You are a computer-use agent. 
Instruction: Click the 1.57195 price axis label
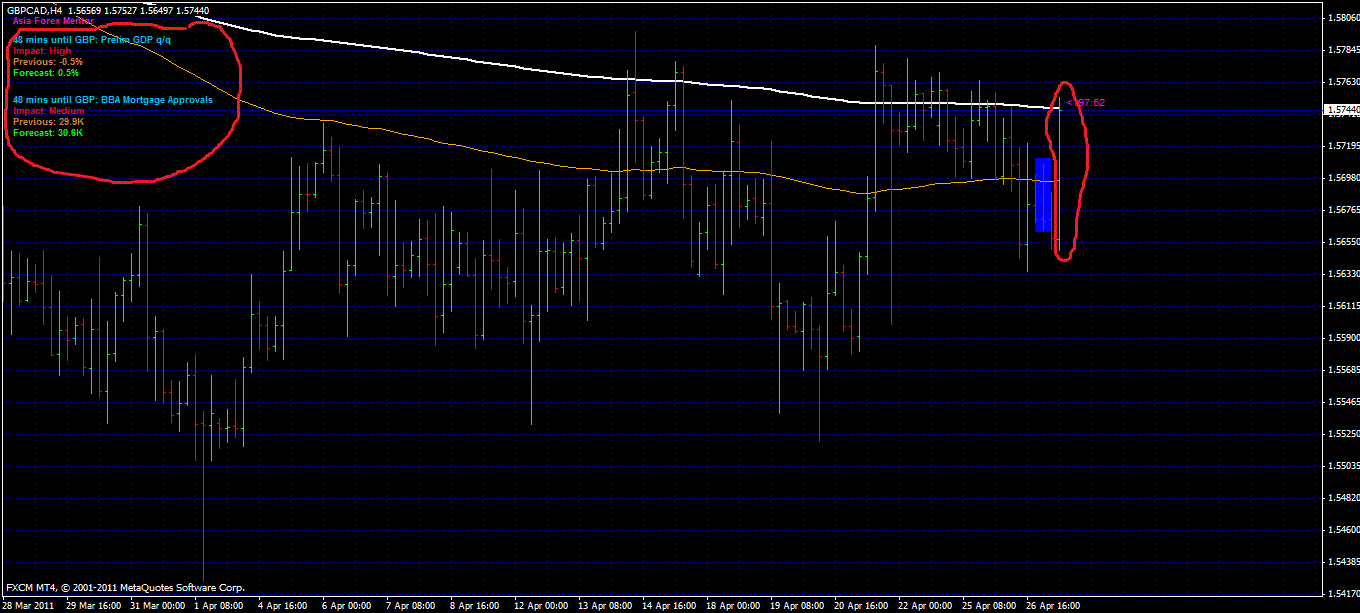point(1342,145)
